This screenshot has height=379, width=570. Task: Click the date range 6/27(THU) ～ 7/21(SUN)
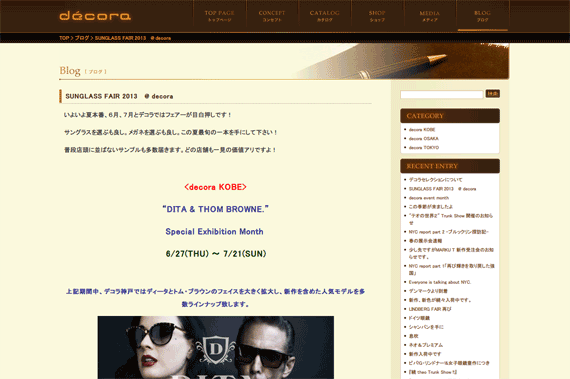(216, 254)
